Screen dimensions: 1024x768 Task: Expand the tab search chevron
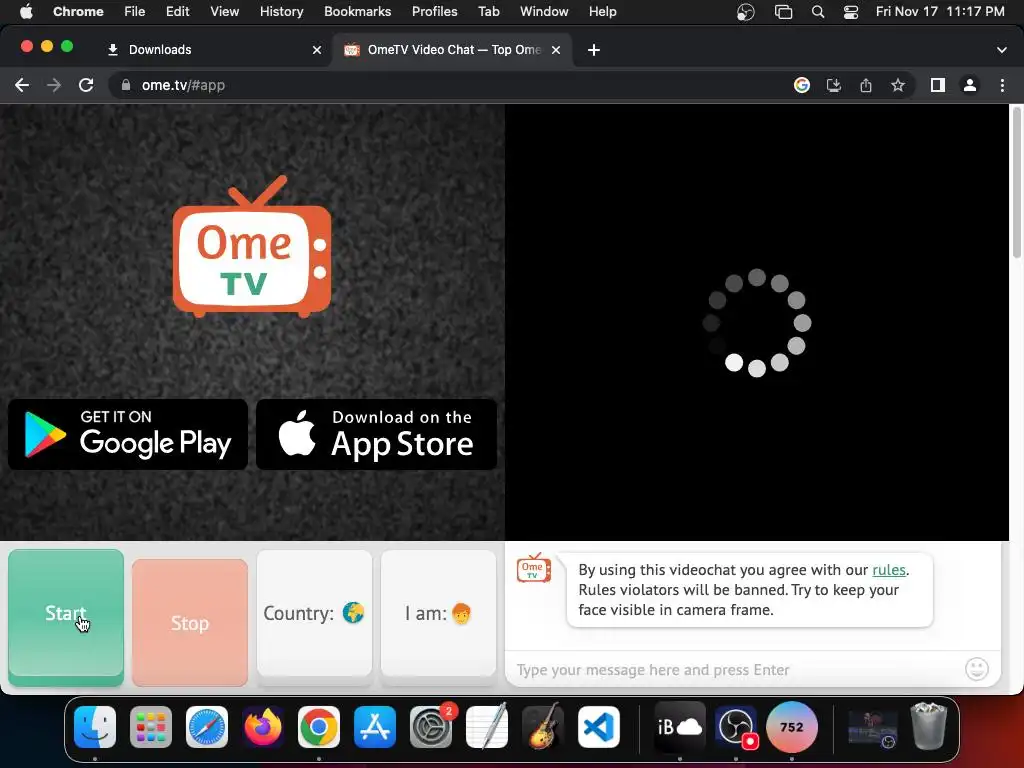(x=1001, y=50)
